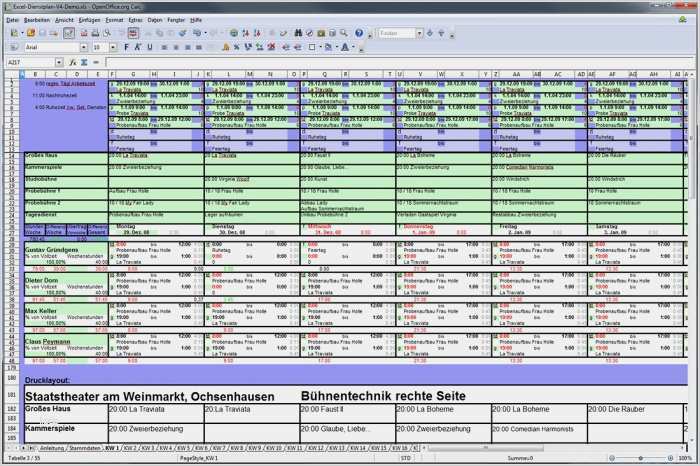Open the Arial font name dropdown
The width and height of the screenshot is (700, 466).
(83, 47)
